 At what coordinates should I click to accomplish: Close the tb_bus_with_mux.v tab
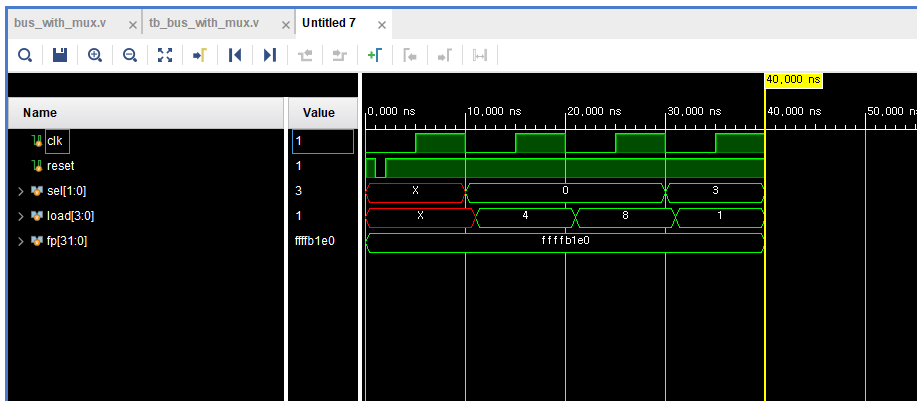coord(285,25)
